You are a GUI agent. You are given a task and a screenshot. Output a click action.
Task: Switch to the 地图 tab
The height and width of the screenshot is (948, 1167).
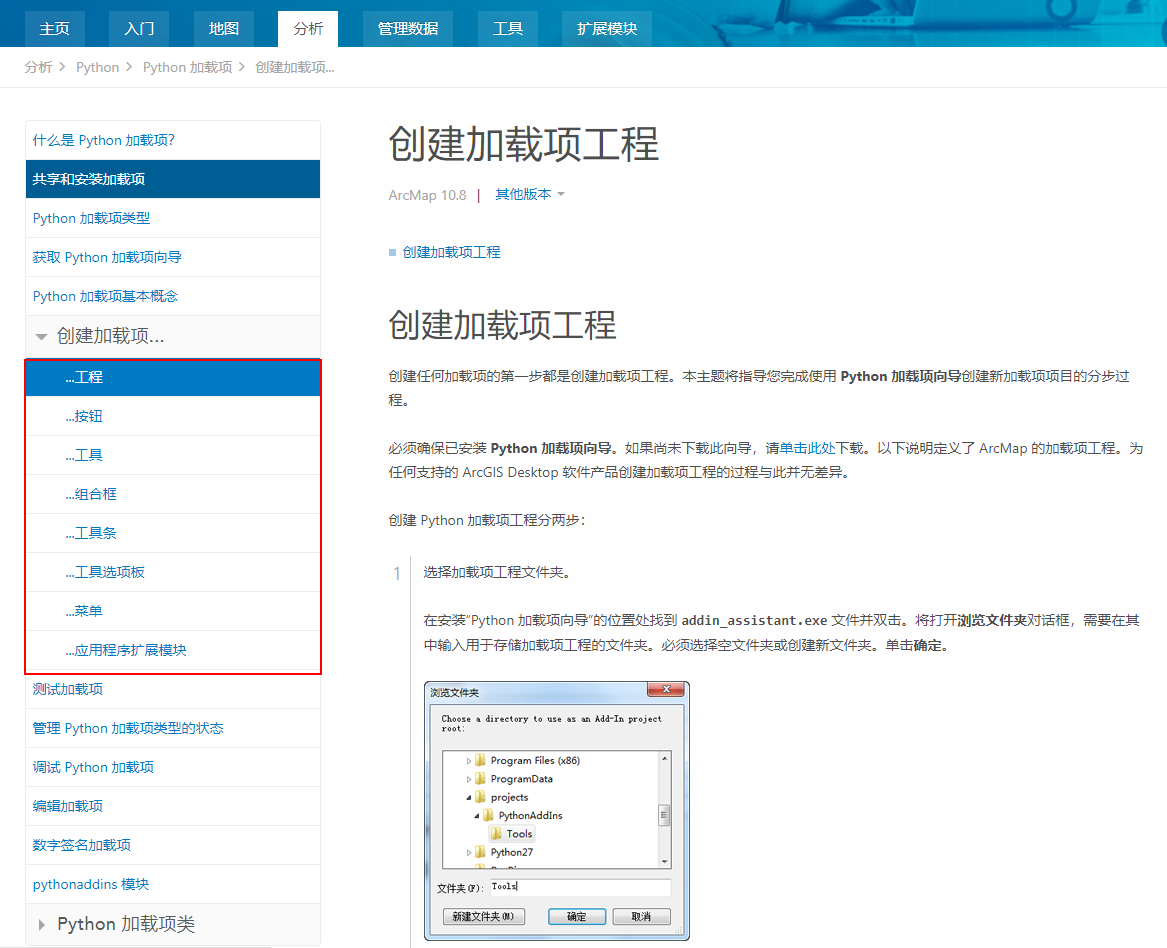coord(223,29)
